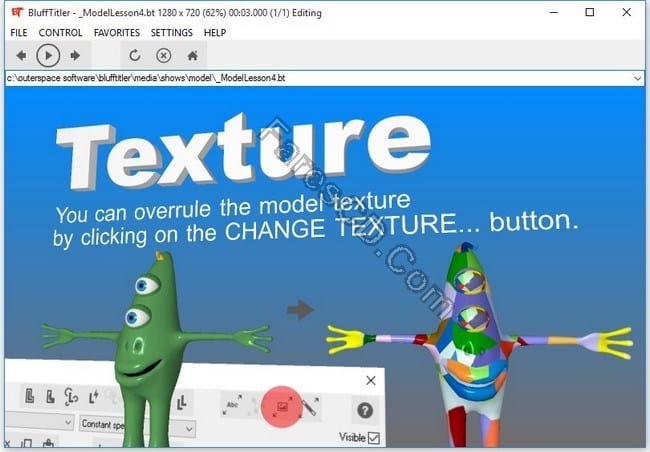Open the SETTINGS menu
This screenshot has width=650, height=452.
[x=172, y=33]
